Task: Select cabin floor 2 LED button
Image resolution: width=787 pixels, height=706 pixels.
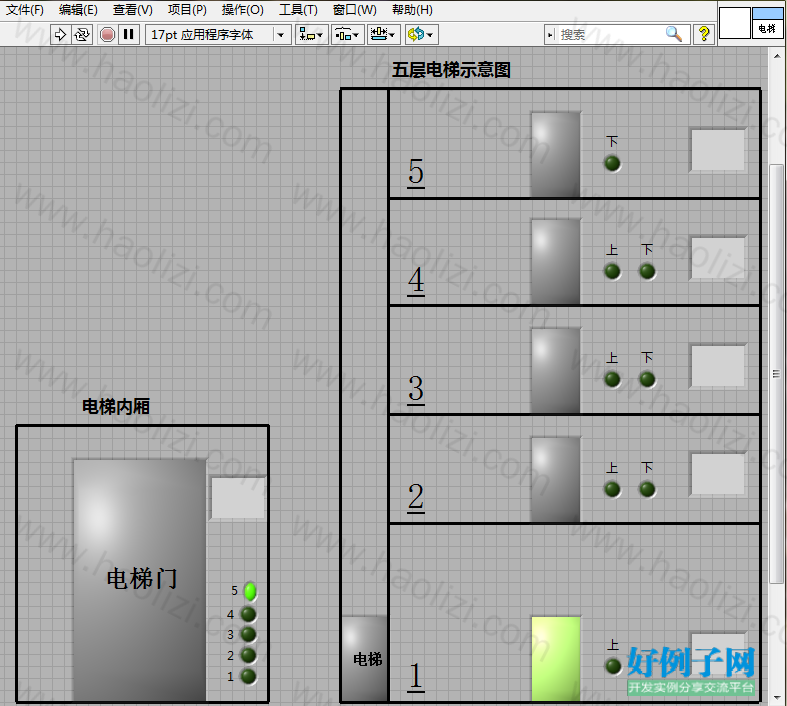Action: click(x=248, y=655)
